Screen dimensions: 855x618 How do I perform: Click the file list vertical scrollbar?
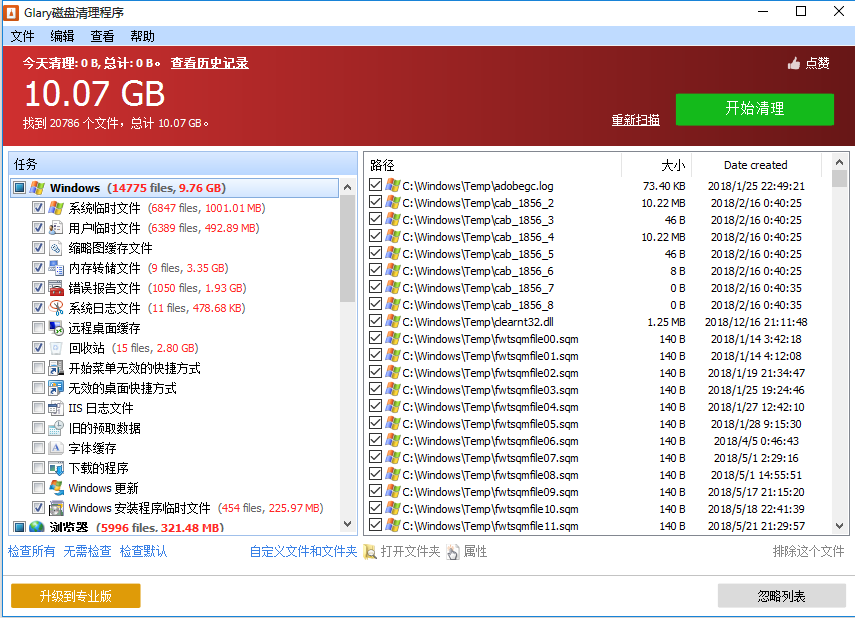pyautogui.click(x=839, y=350)
